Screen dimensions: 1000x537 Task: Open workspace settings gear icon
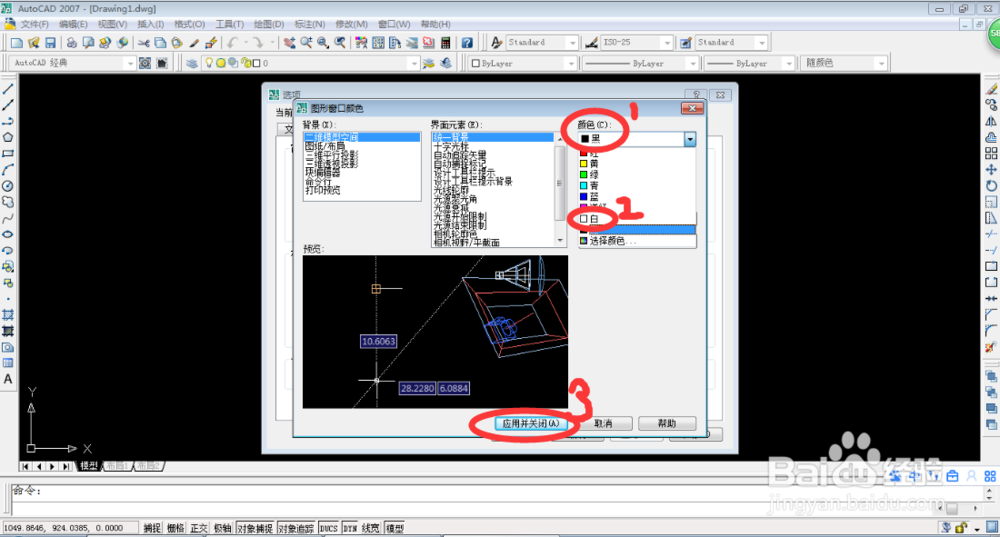[145, 63]
